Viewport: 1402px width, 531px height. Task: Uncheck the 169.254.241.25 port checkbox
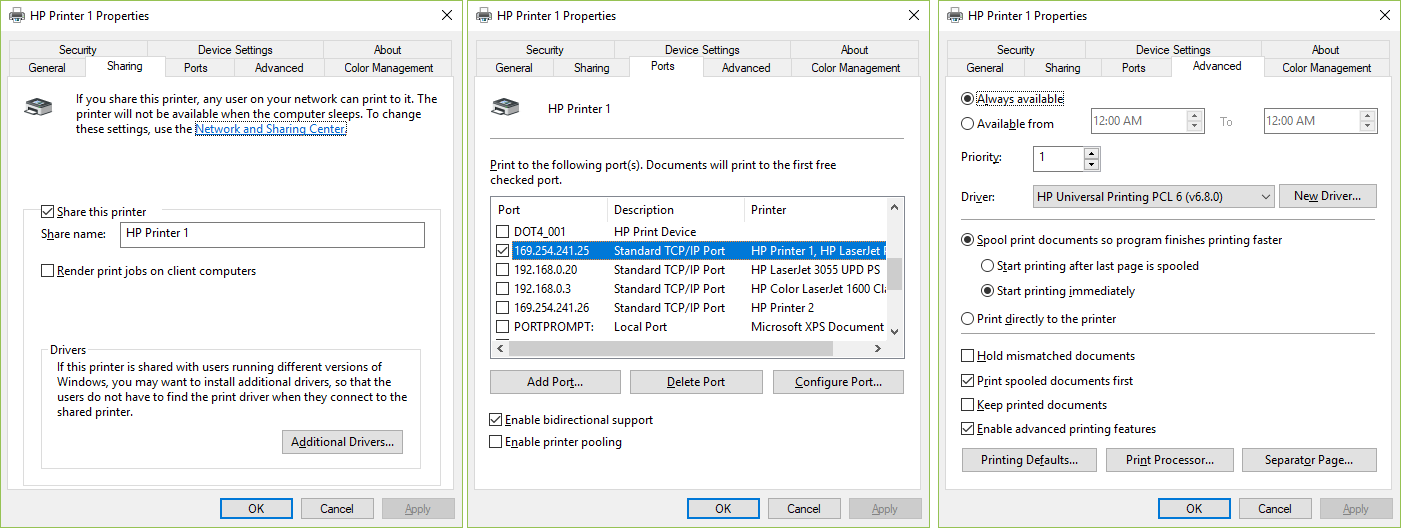tap(503, 250)
